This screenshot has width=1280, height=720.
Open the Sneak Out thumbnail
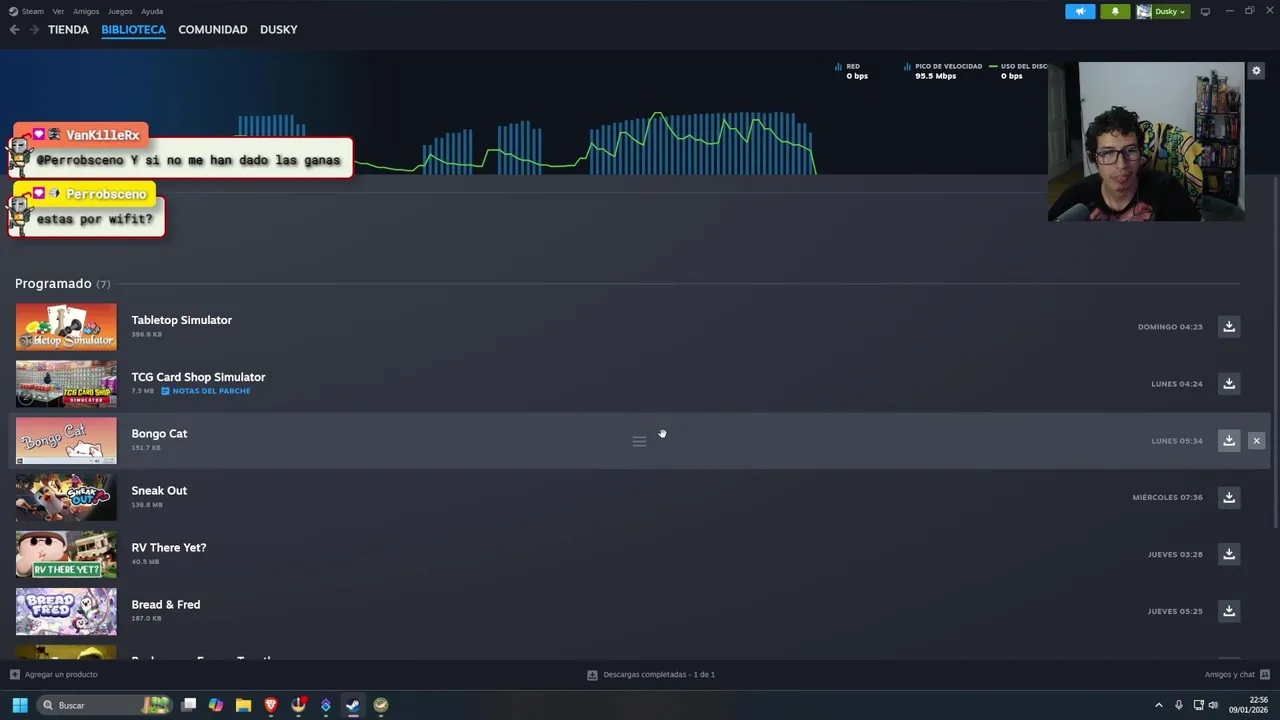pyautogui.click(x=66, y=497)
